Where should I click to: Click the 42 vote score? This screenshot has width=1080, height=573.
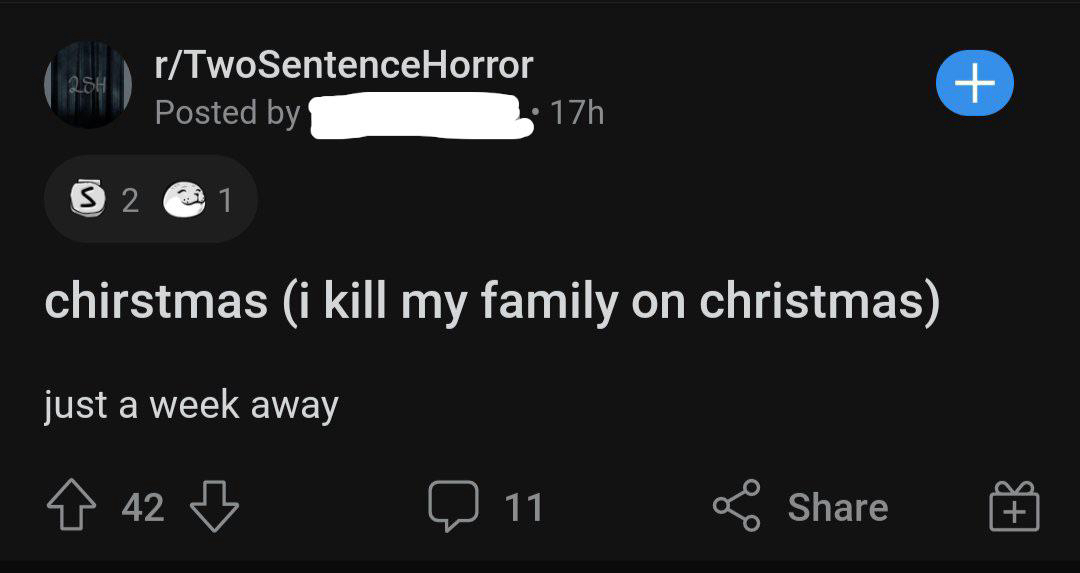pyautogui.click(x=142, y=507)
